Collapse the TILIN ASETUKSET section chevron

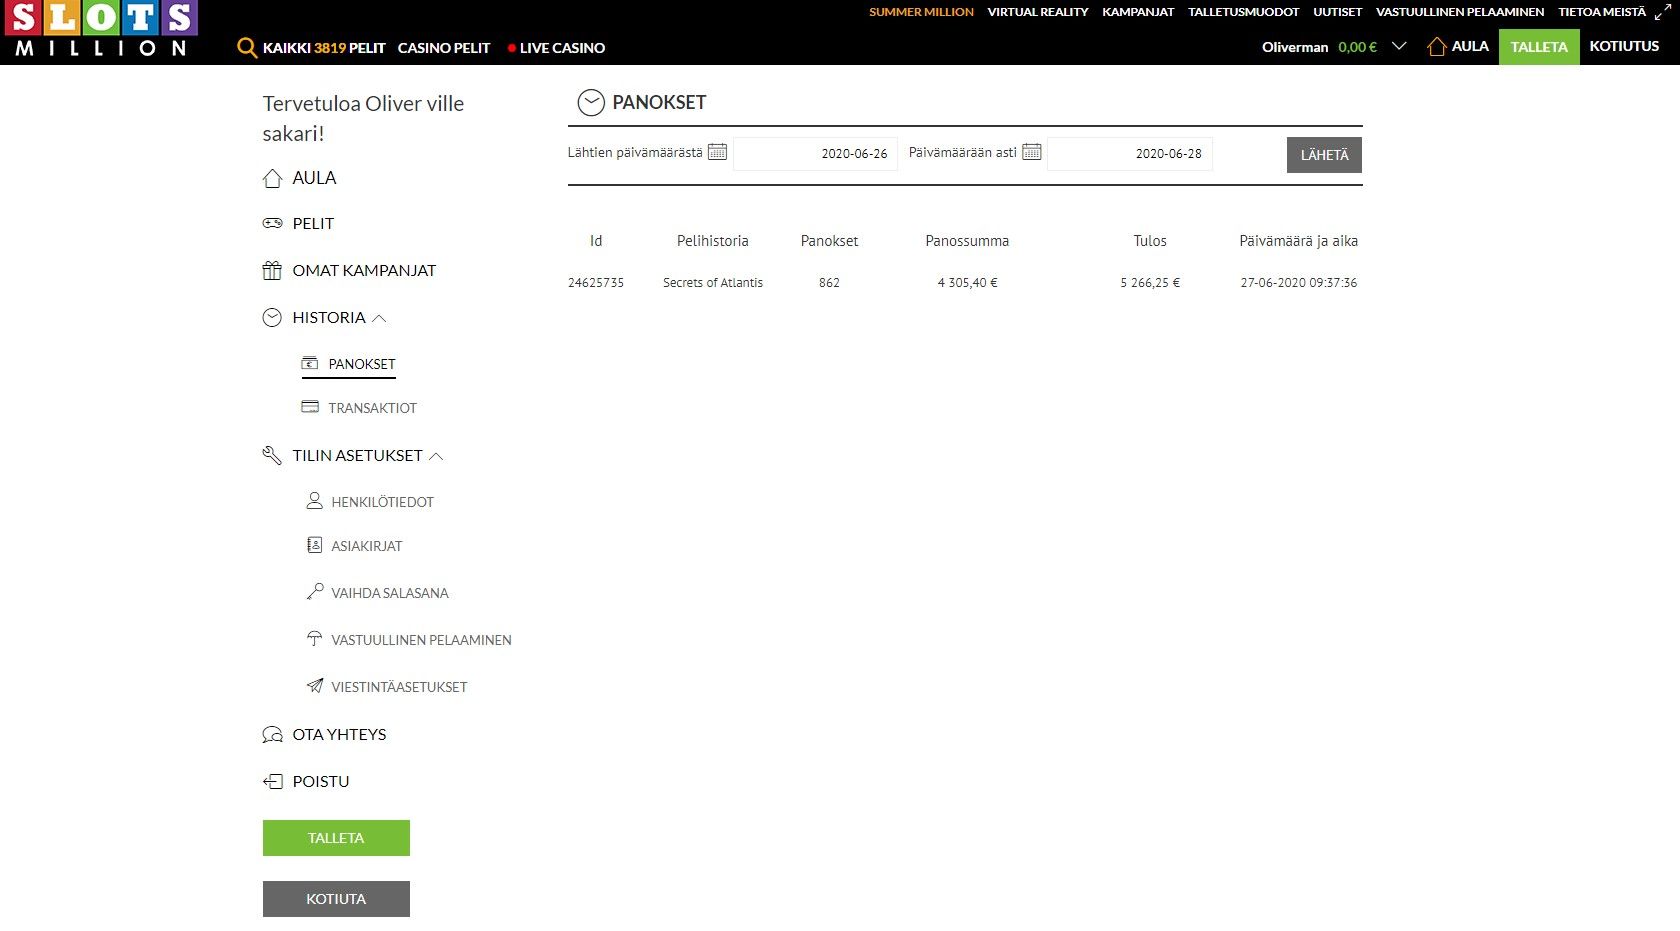(x=436, y=456)
